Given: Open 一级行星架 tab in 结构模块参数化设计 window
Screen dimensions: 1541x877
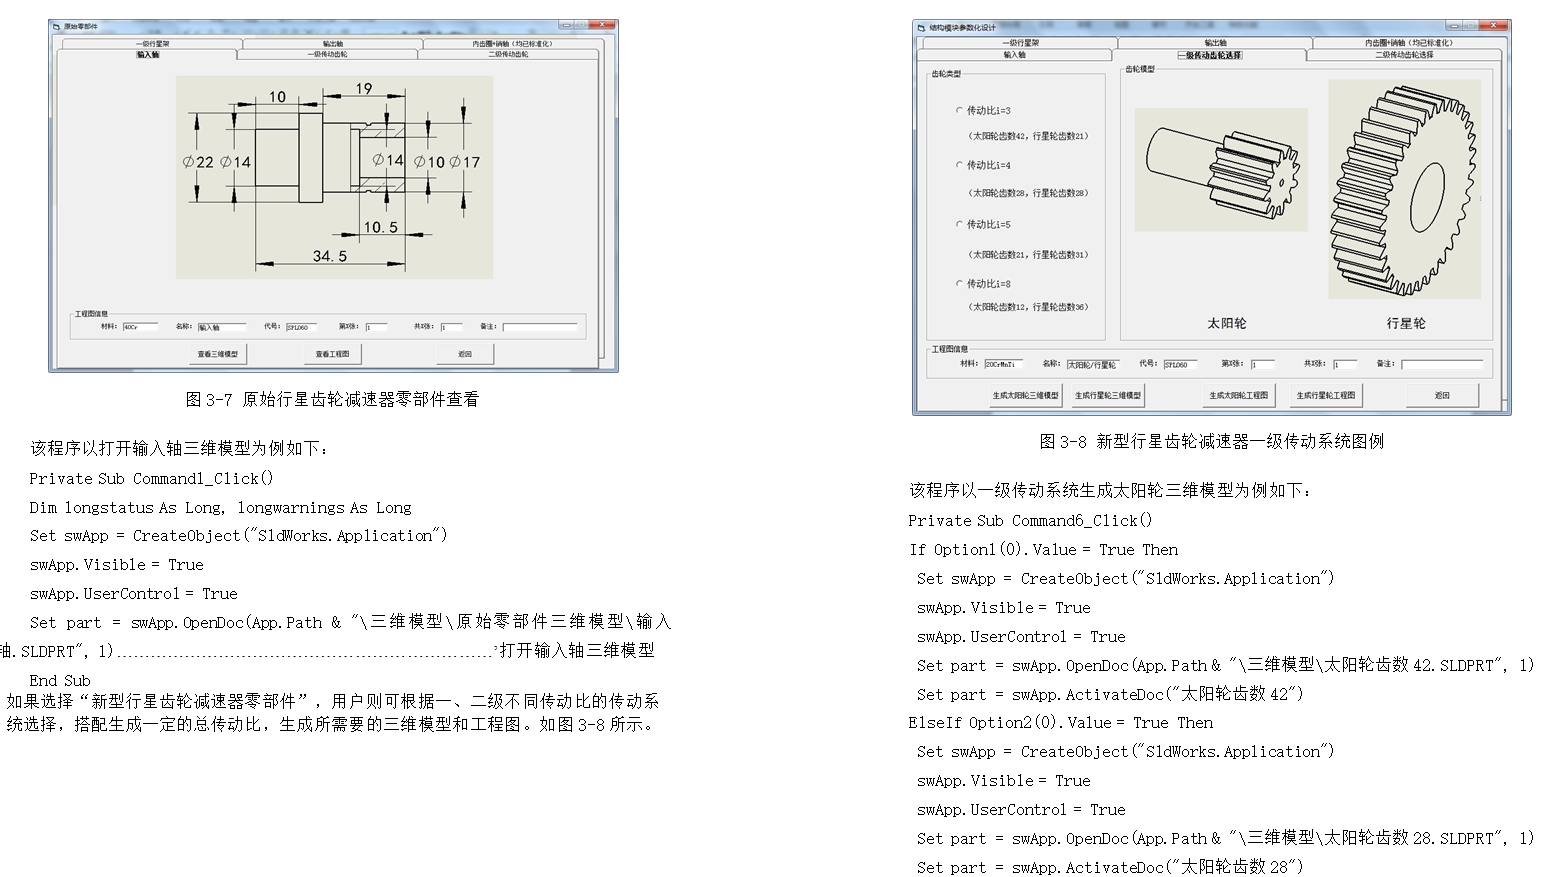Looking at the screenshot, I should click(x=1021, y=43).
